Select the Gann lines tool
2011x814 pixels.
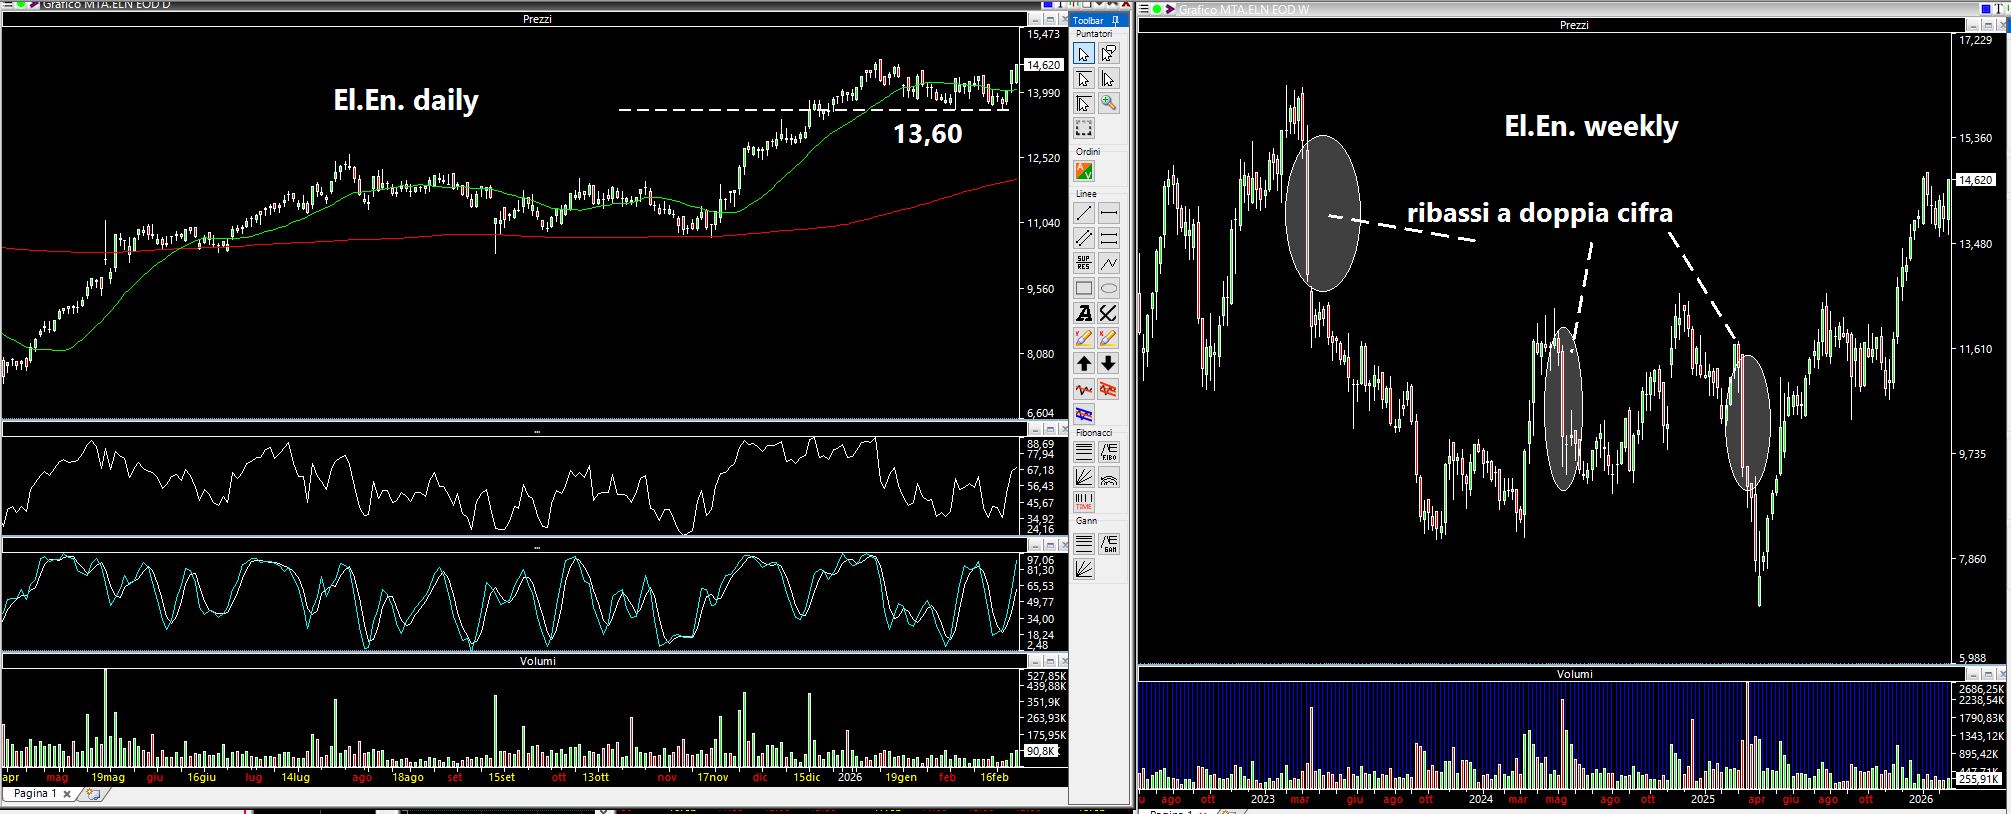(x=1084, y=544)
